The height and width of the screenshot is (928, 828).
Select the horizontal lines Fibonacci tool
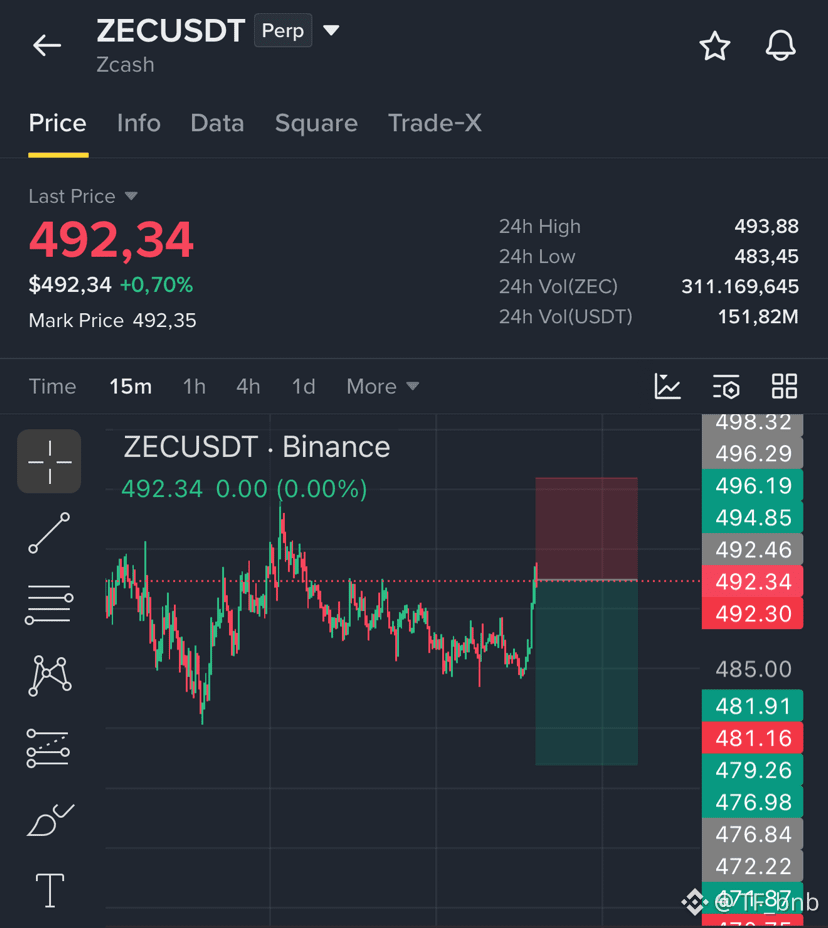(49, 604)
